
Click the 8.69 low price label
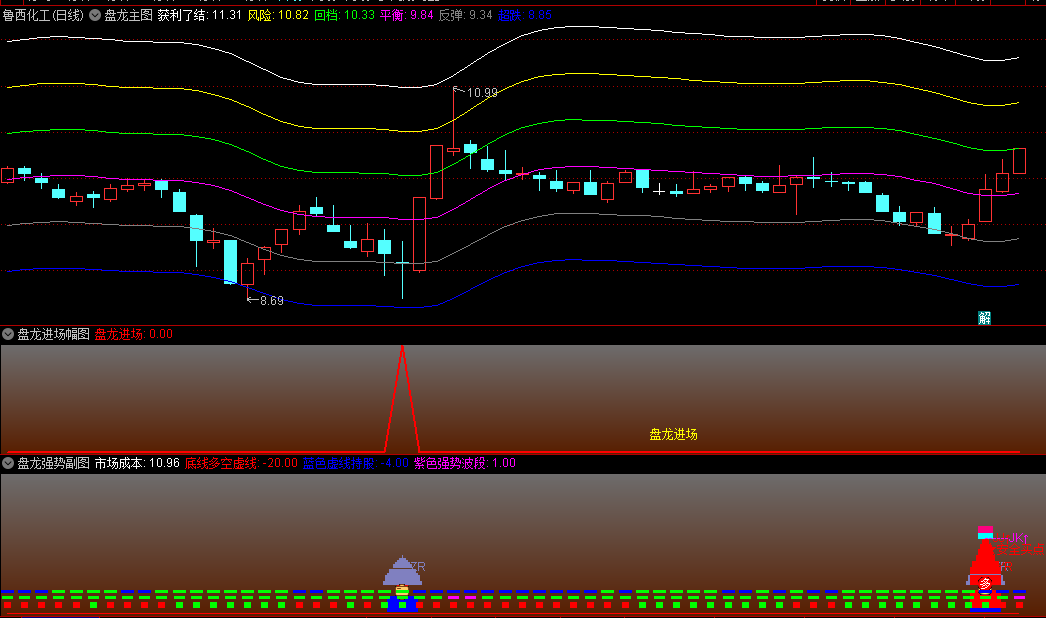(272, 301)
